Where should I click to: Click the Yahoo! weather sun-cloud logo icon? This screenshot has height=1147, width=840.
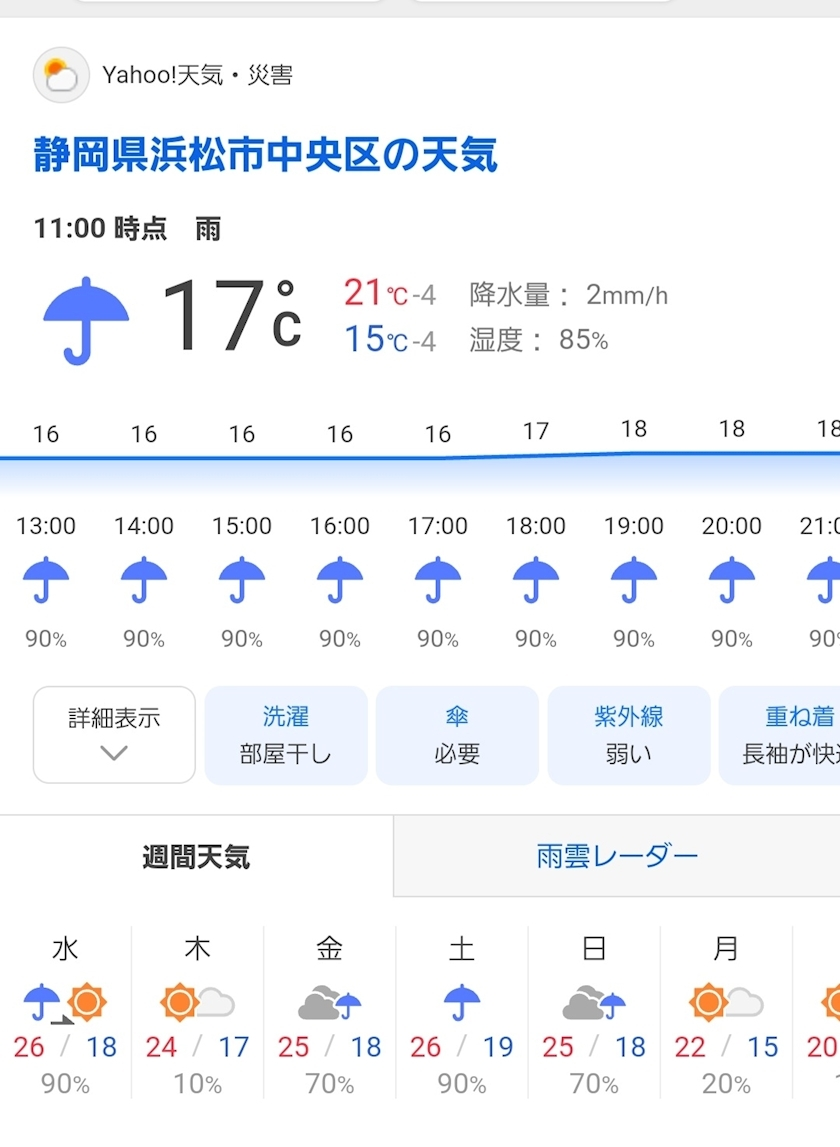[x=61, y=75]
